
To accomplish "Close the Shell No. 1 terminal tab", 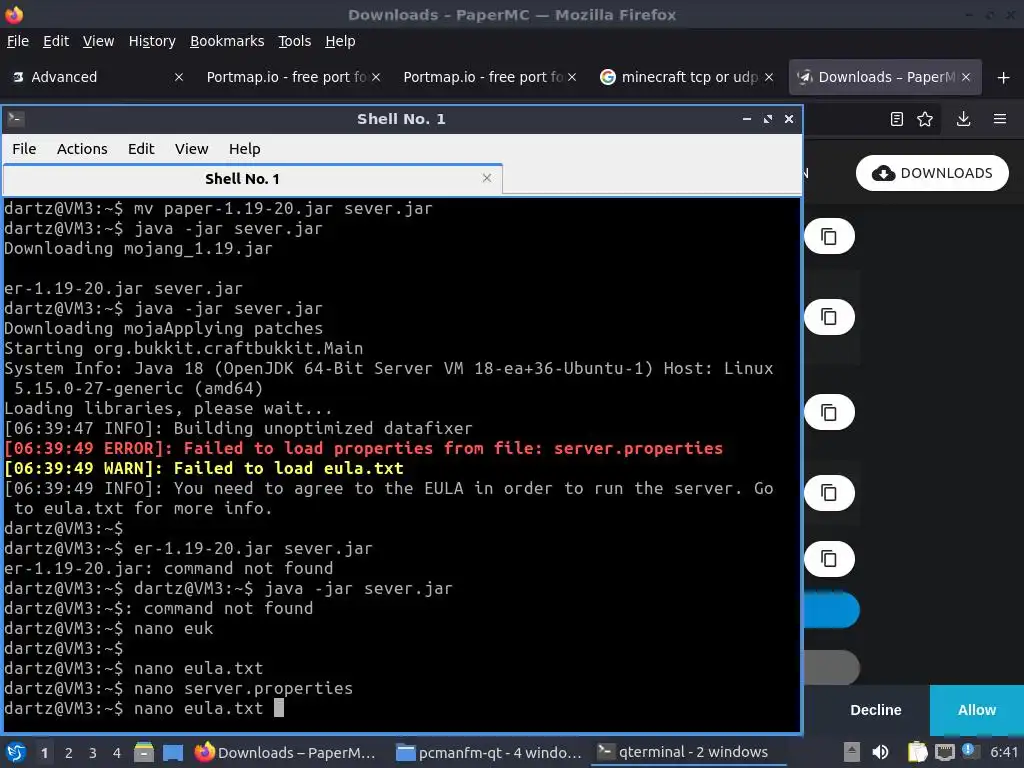I will [487, 178].
